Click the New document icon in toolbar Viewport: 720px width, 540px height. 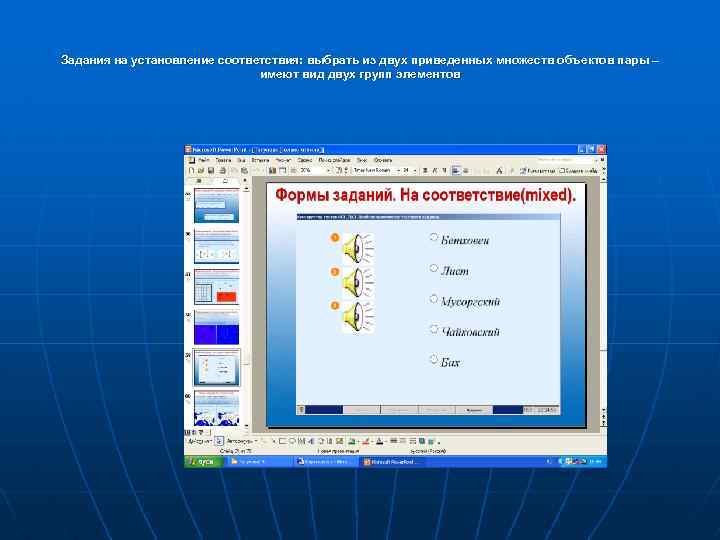191,170
